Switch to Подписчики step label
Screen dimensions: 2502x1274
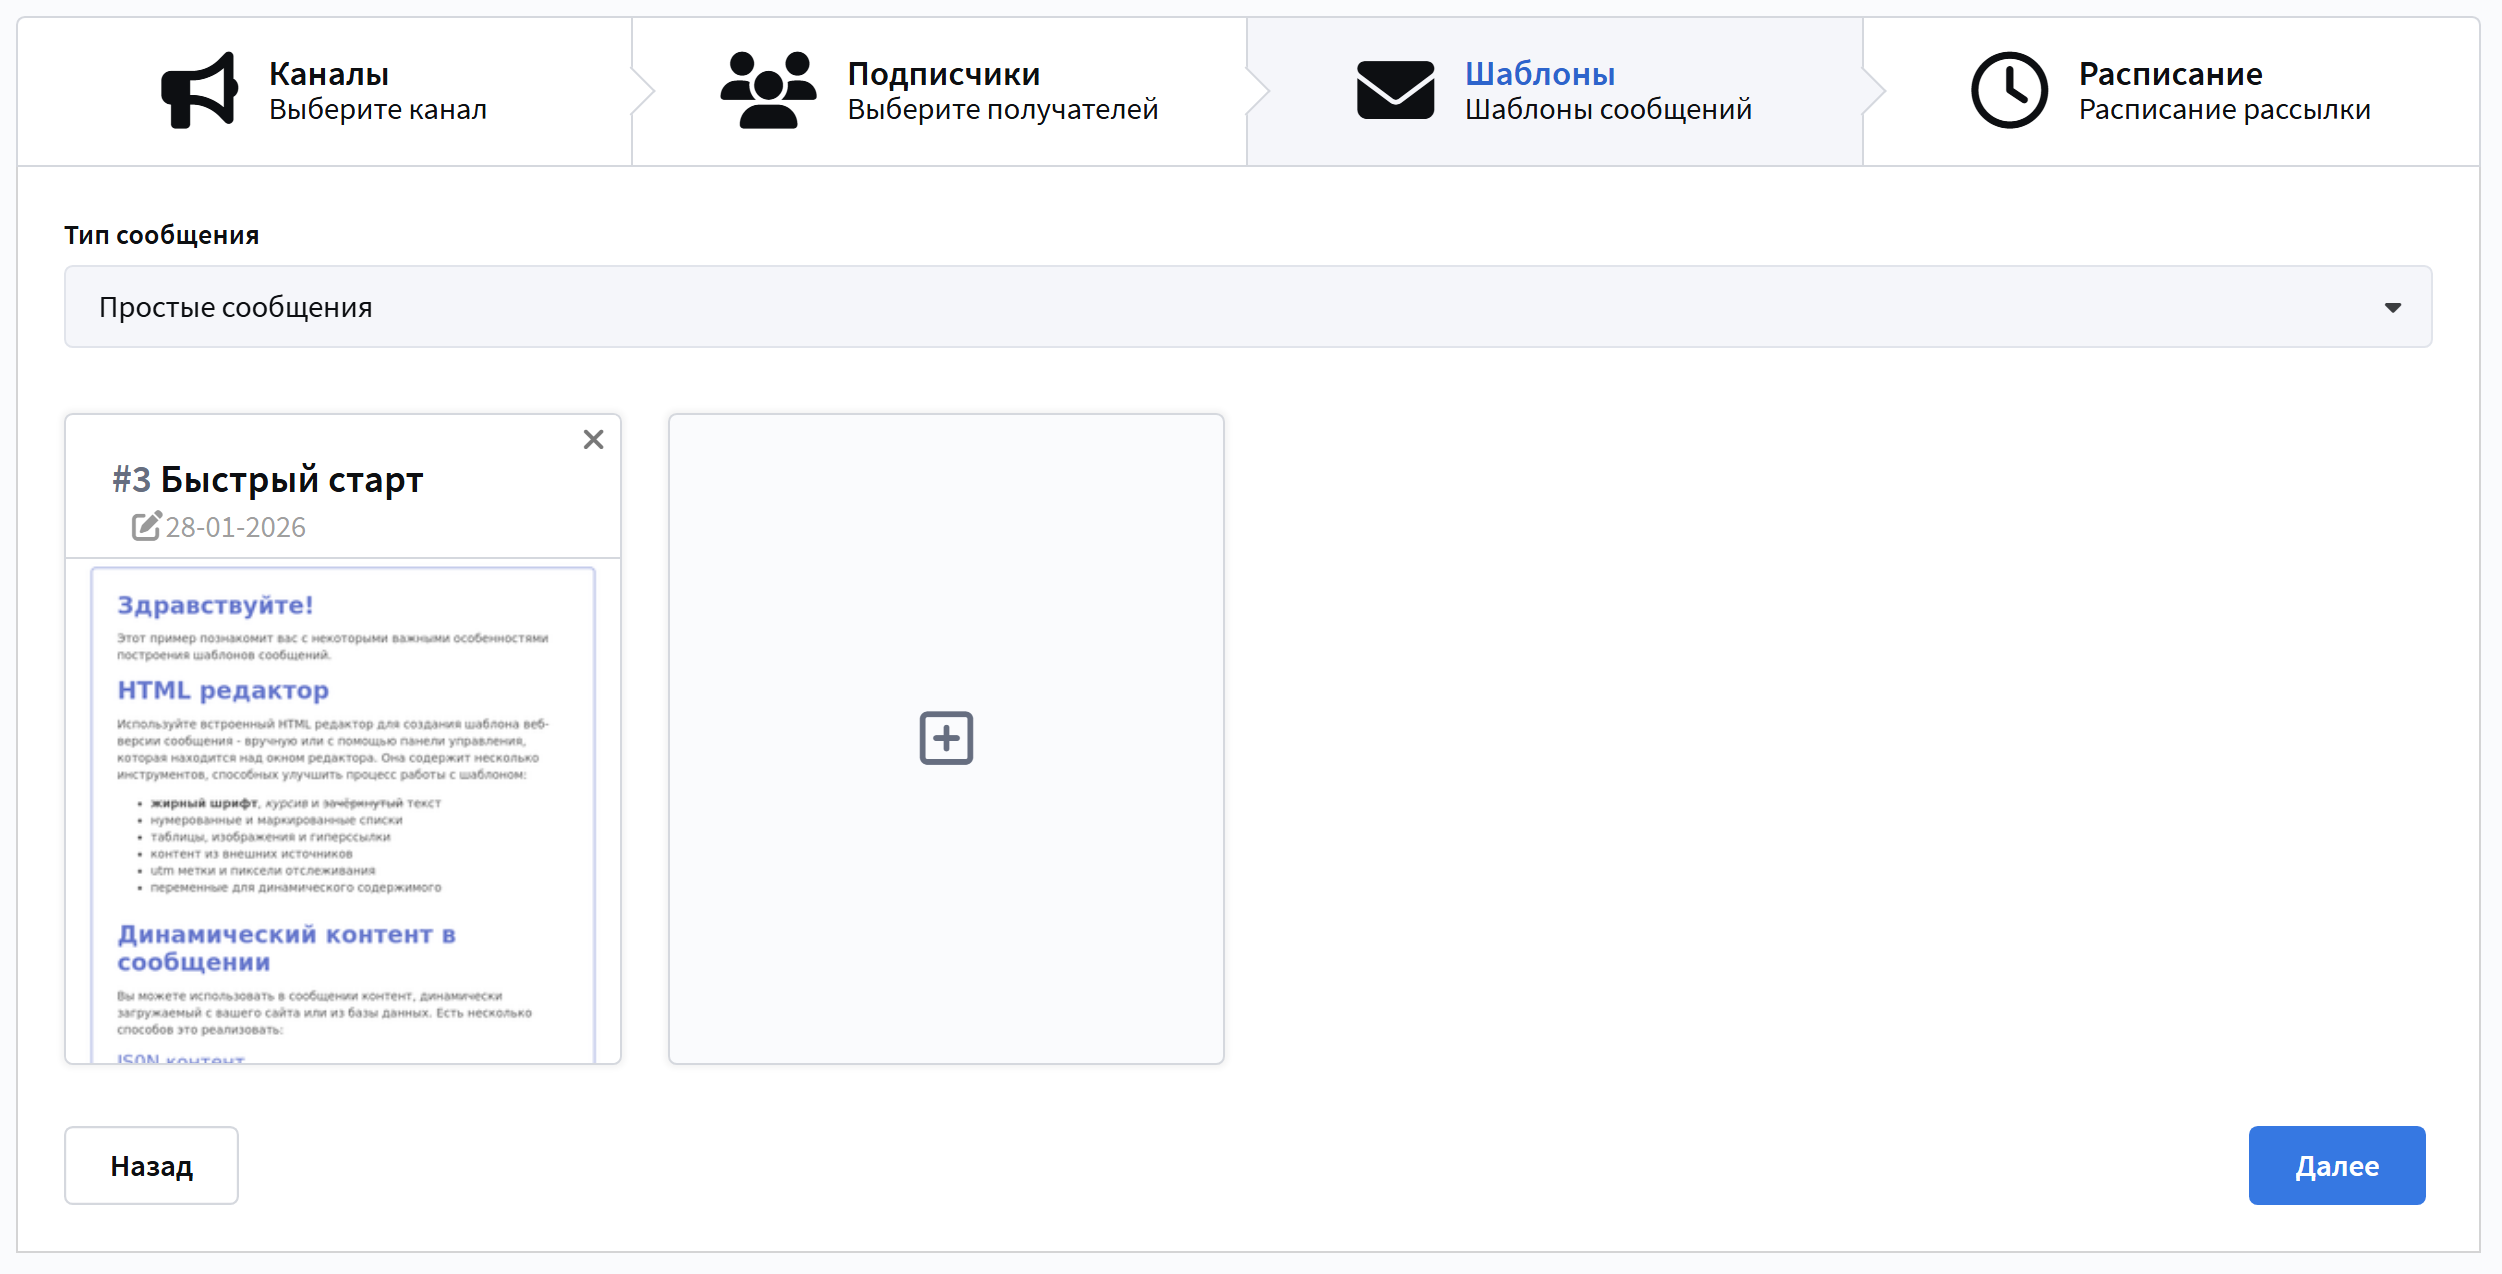pyautogui.click(x=943, y=74)
